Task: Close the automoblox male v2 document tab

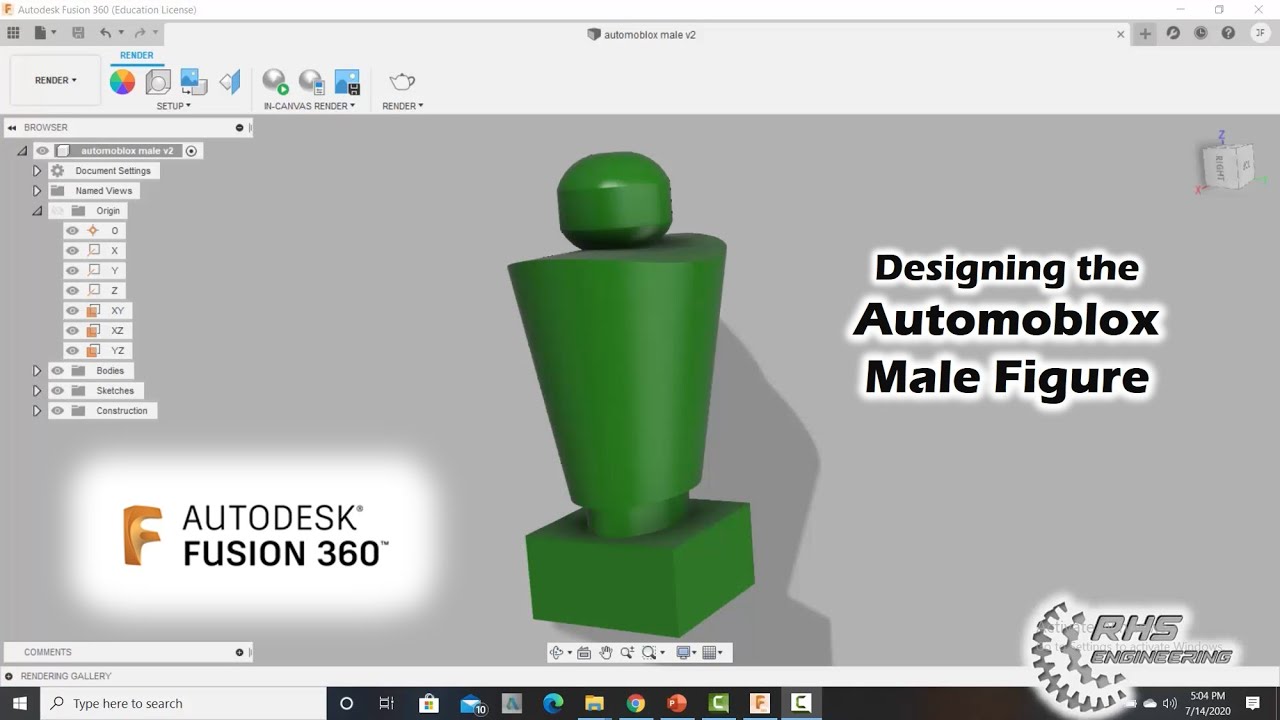Action: (1120, 34)
